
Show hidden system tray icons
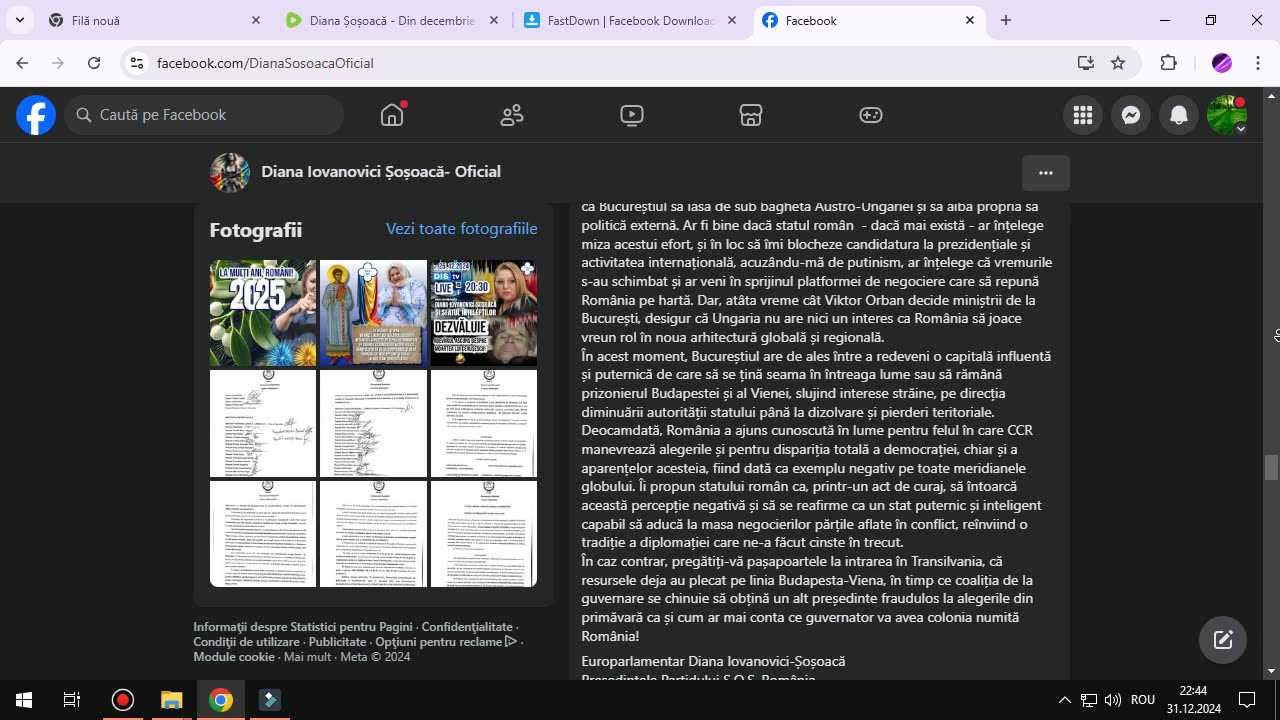pyautogui.click(x=1064, y=700)
